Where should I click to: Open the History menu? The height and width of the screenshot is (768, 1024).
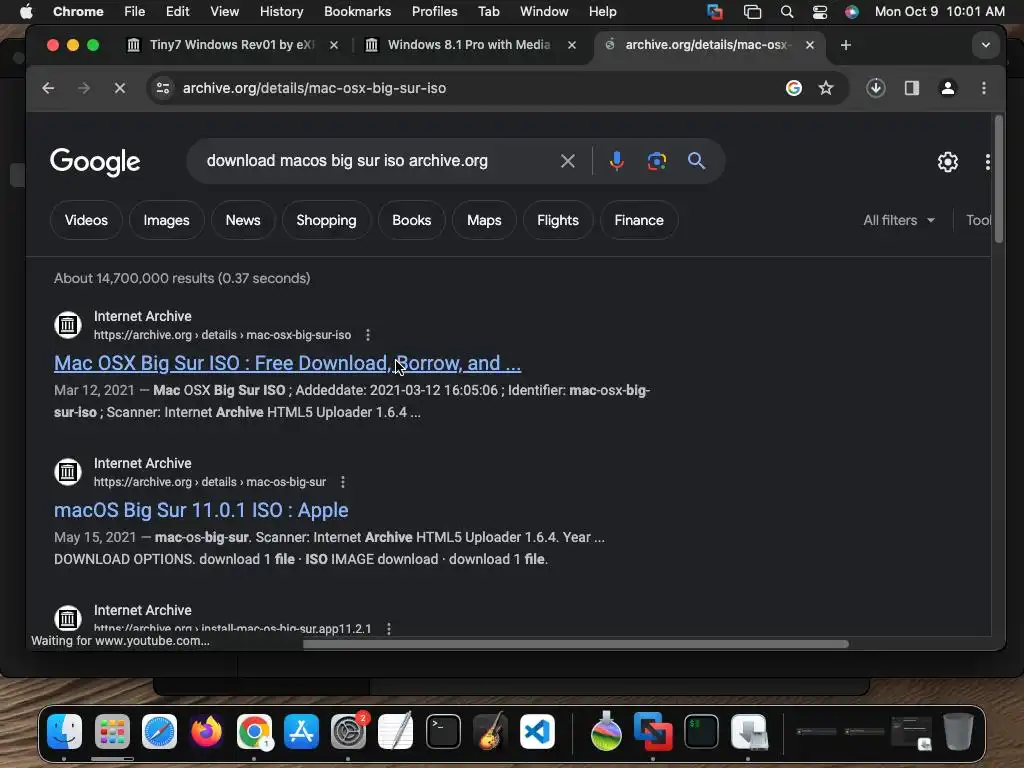tap(281, 12)
